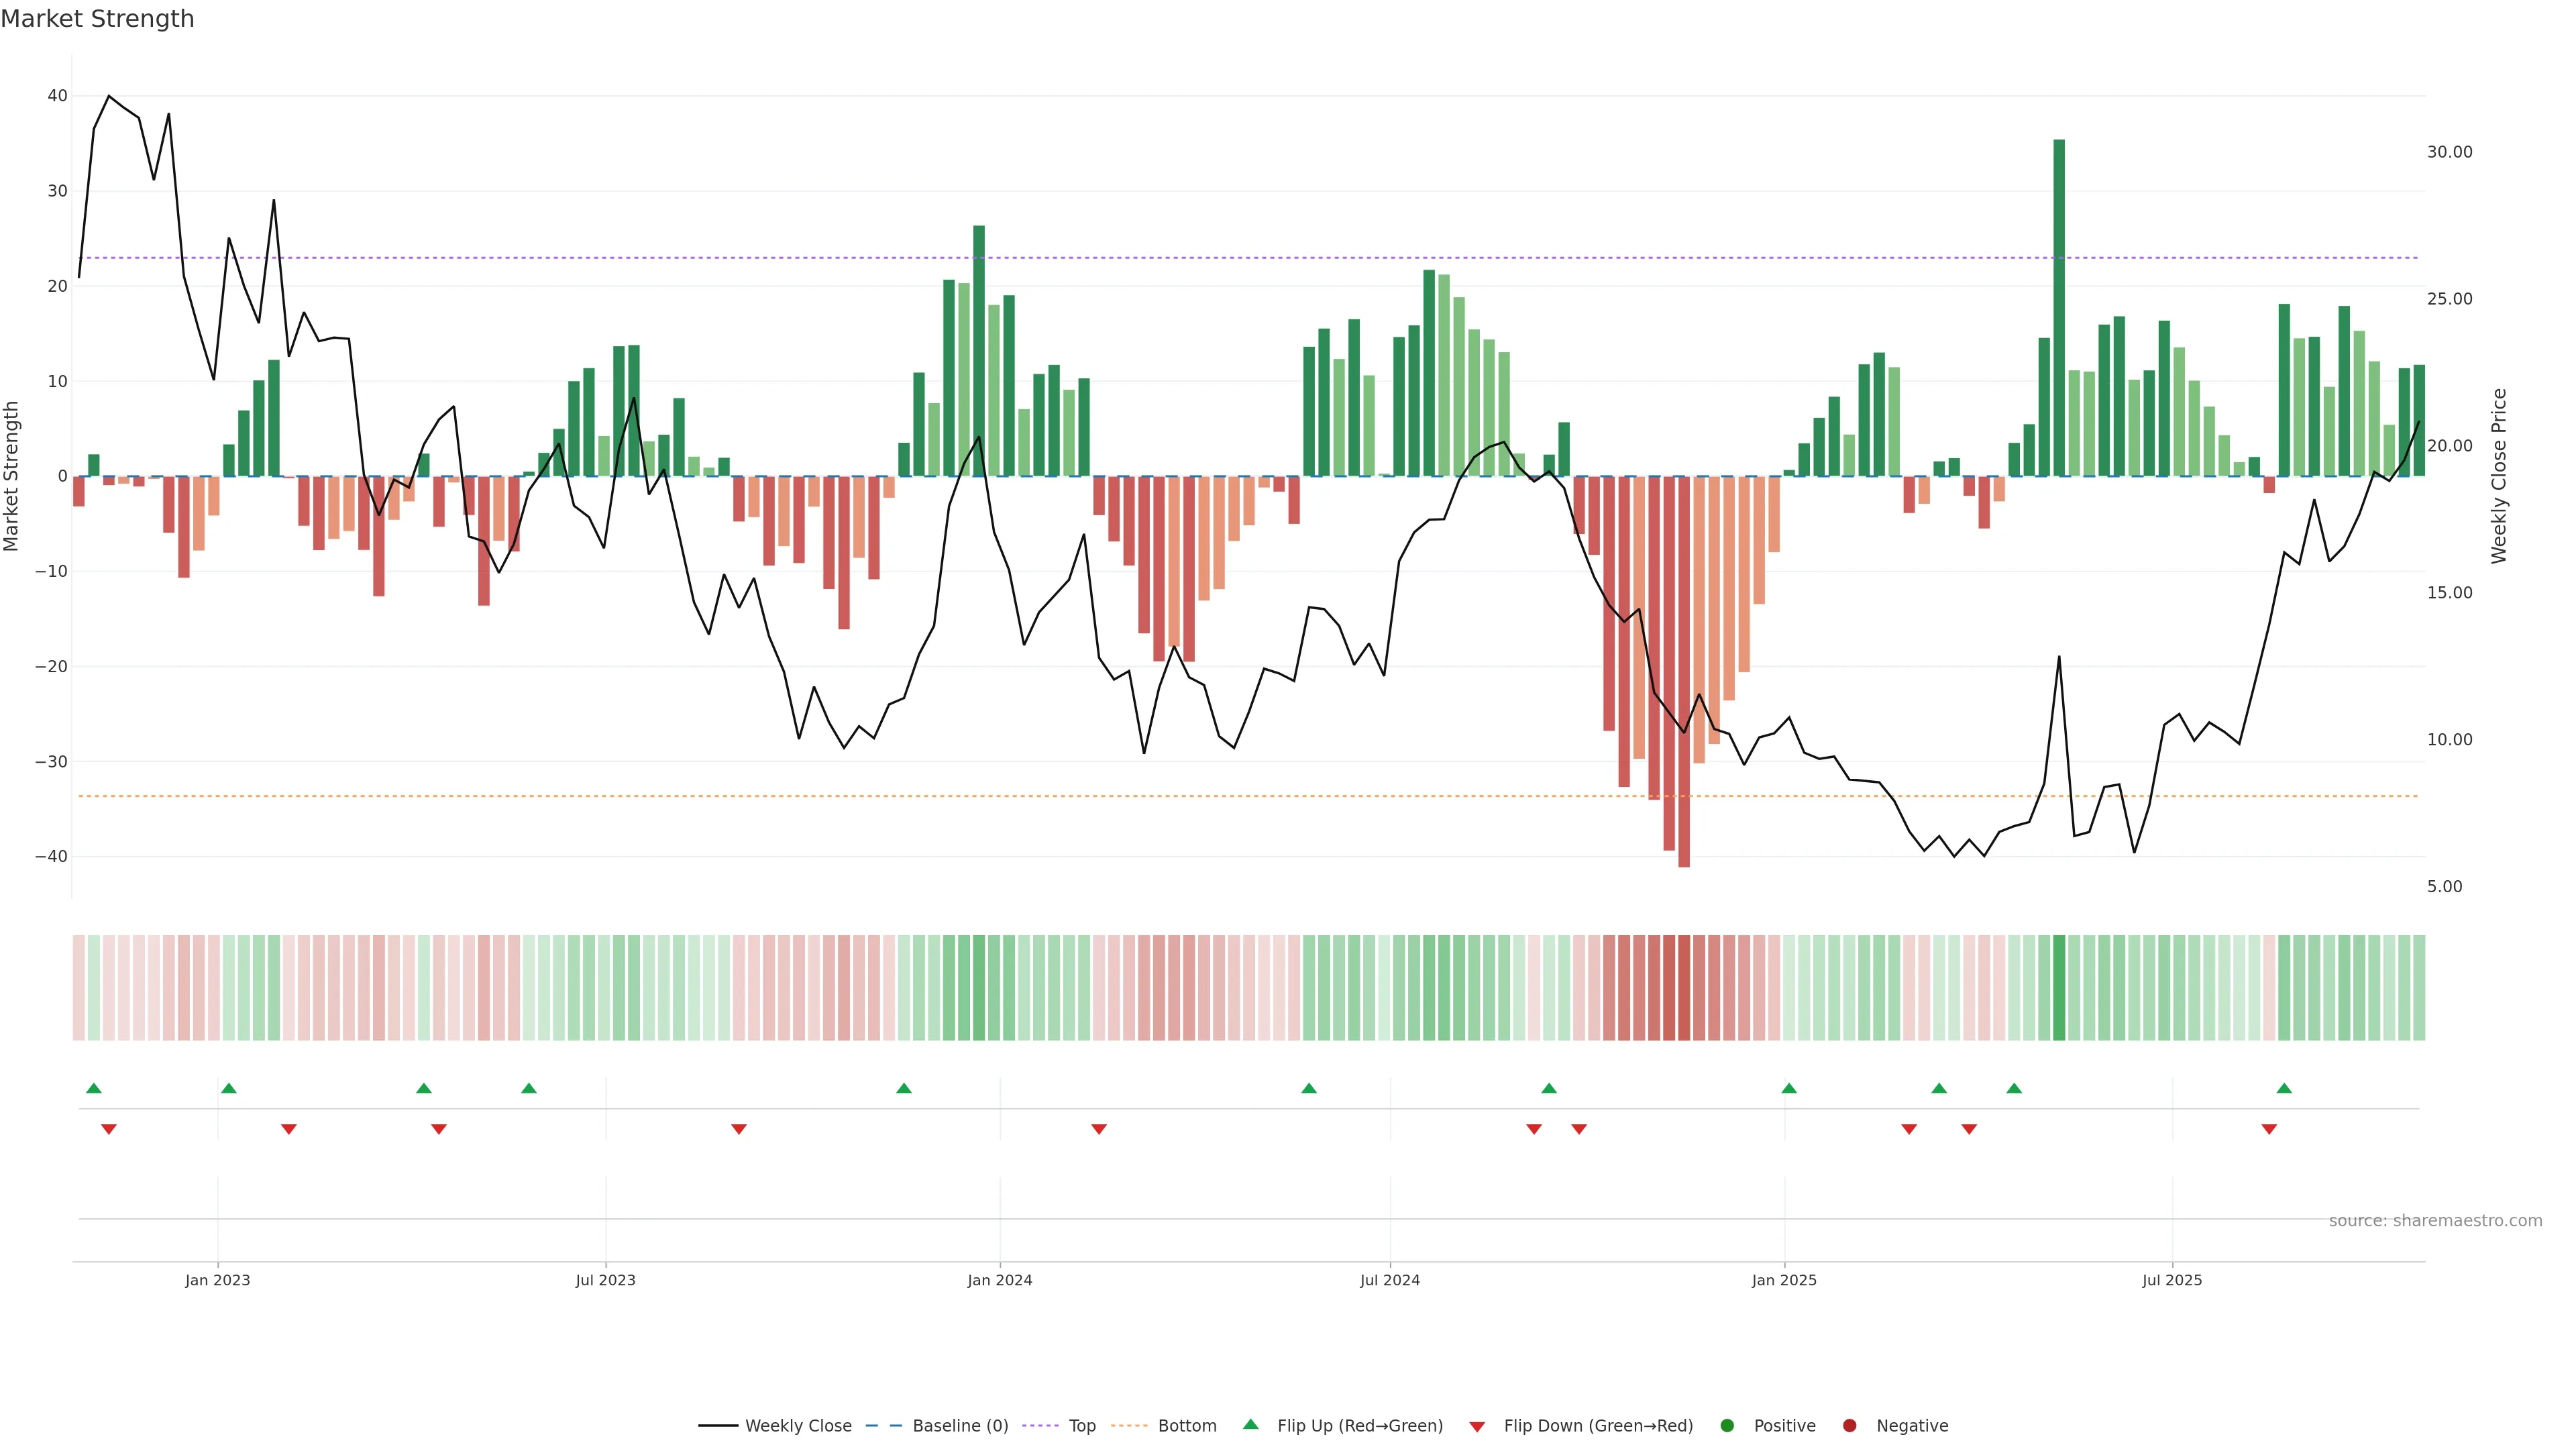2576x1449 pixels.
Task: Select the Jan 2024 x-axis label
Action: click(x=1000, y=1280)
